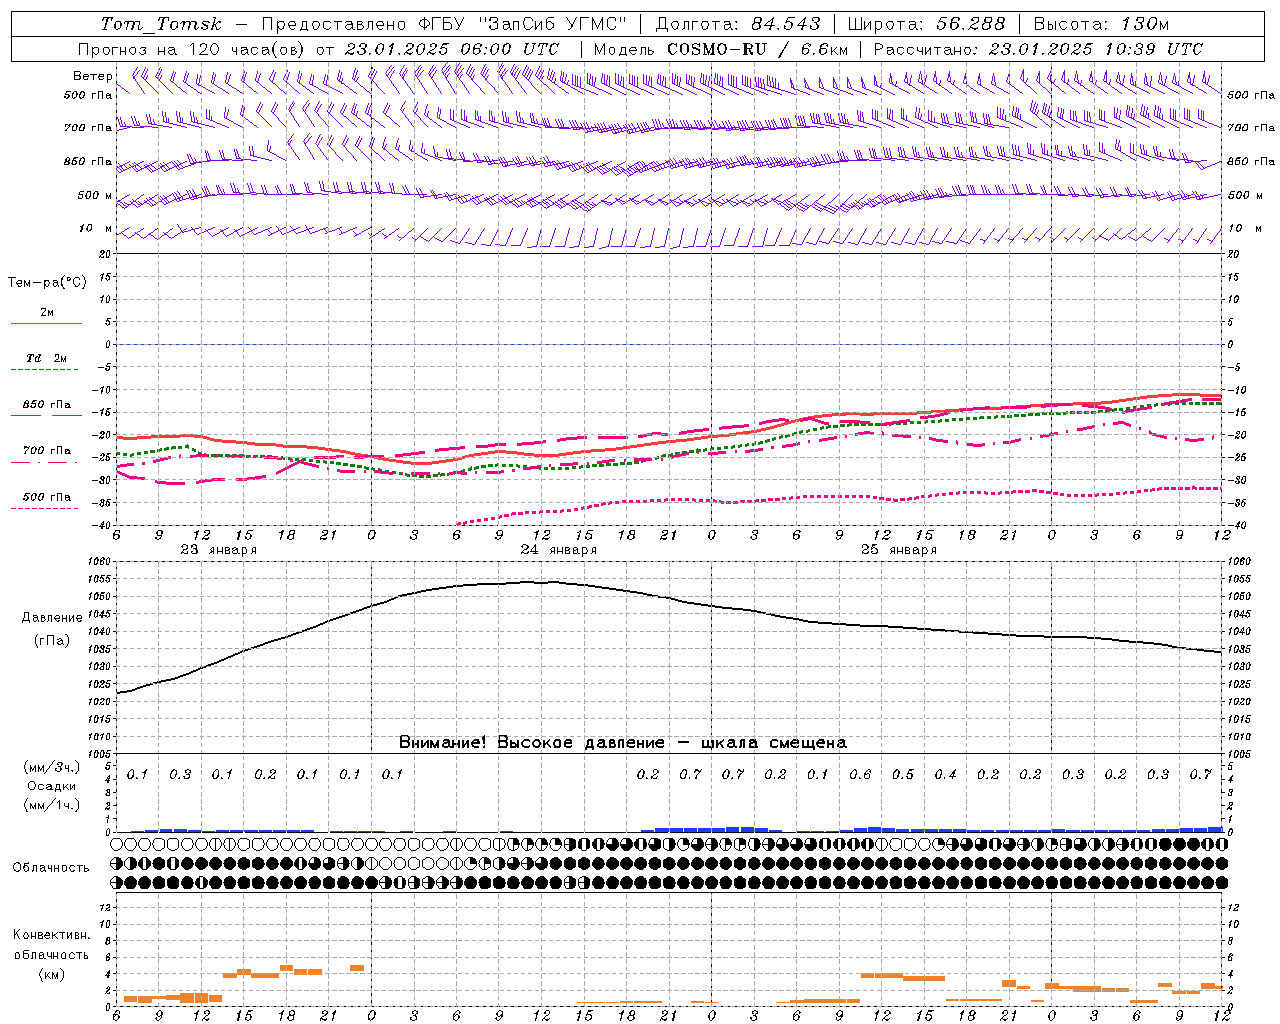Click the (гПа) unit label under Давление
Image resolution: width=1280 pixels, height=1024 pixels.
coord(52,640)
